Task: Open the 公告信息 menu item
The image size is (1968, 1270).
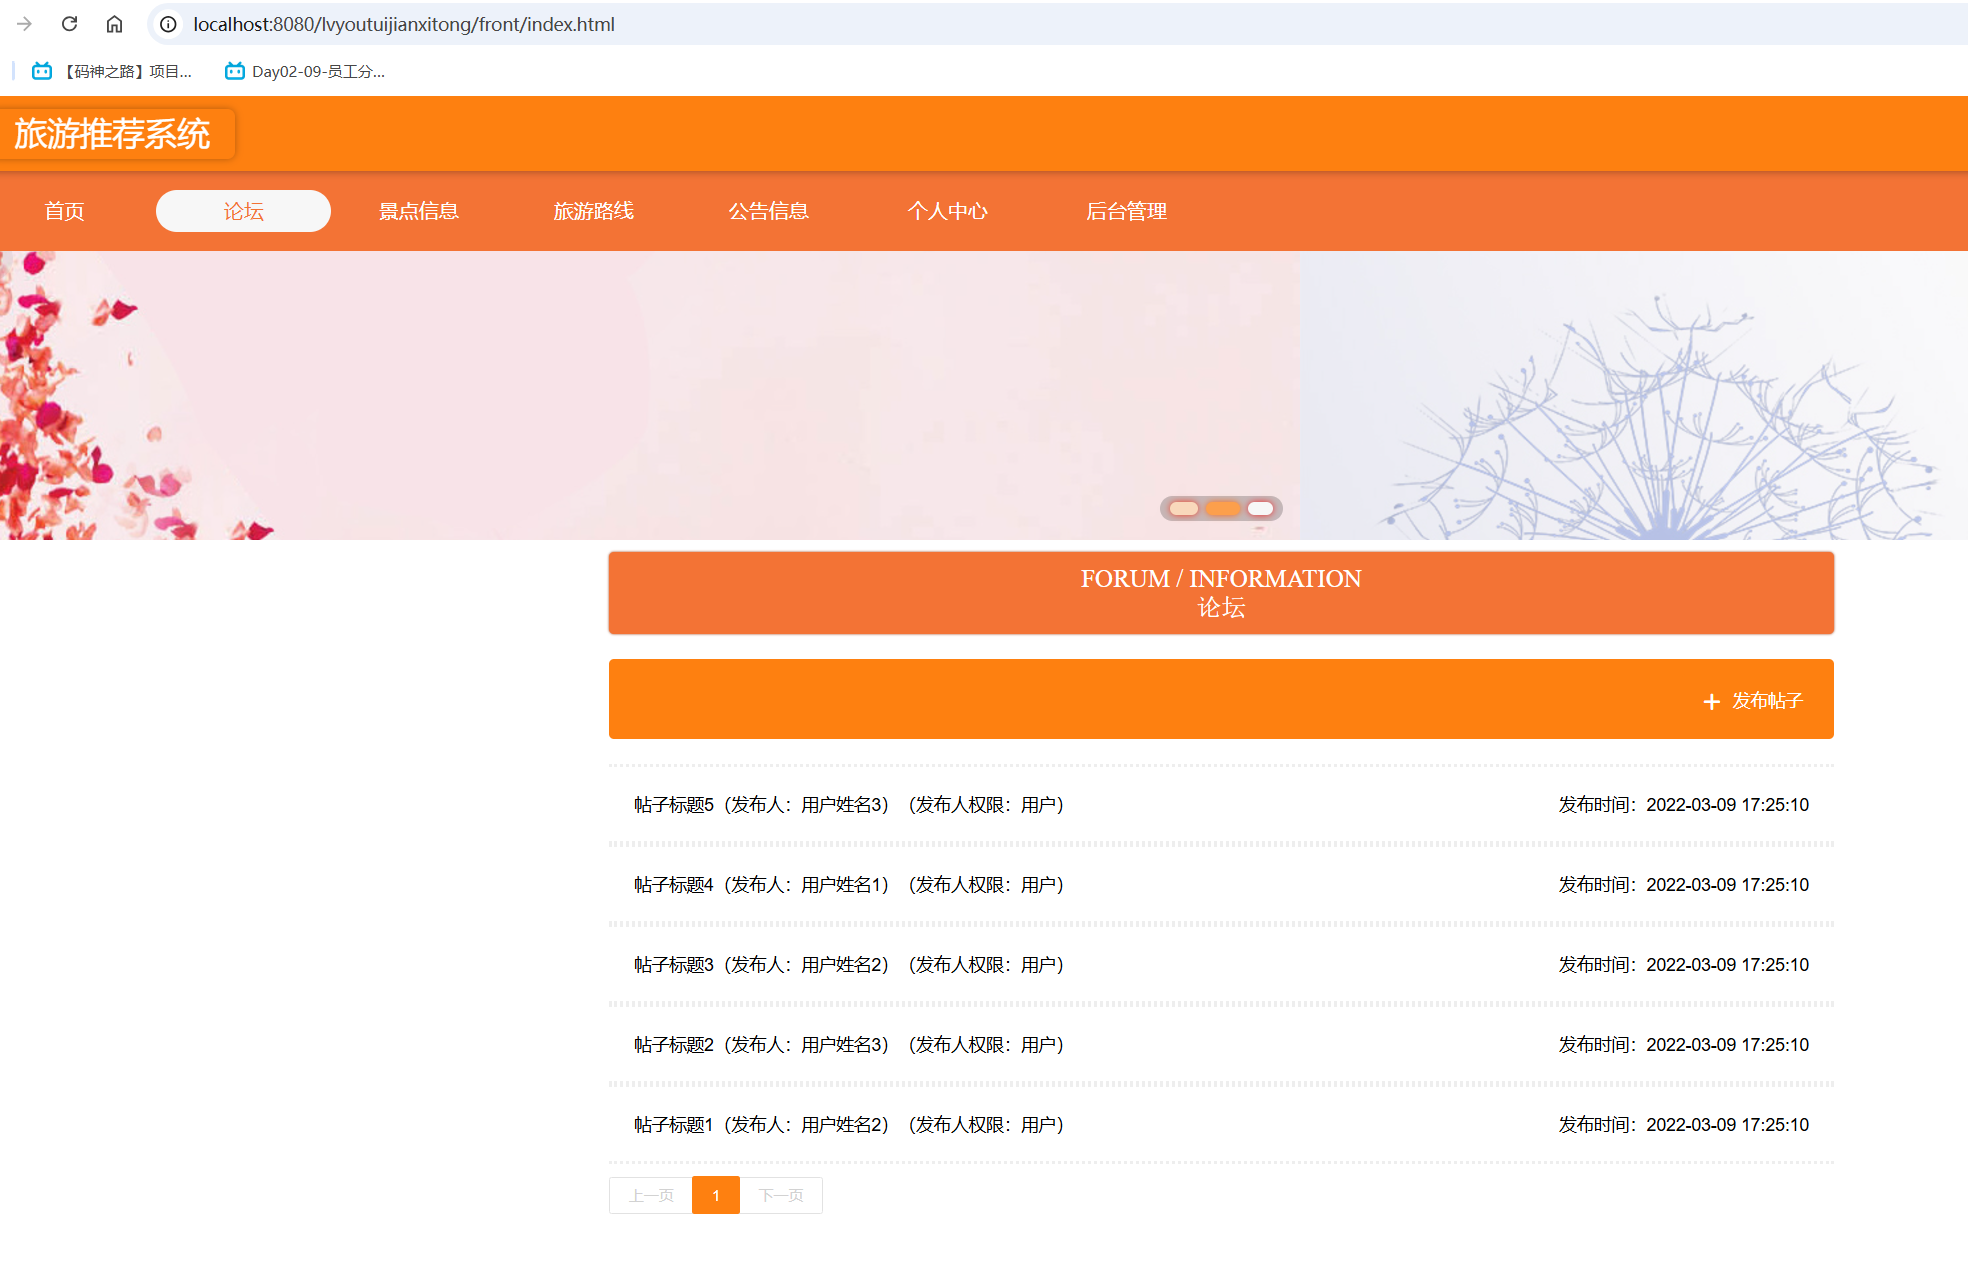Action: pos(768,211)
